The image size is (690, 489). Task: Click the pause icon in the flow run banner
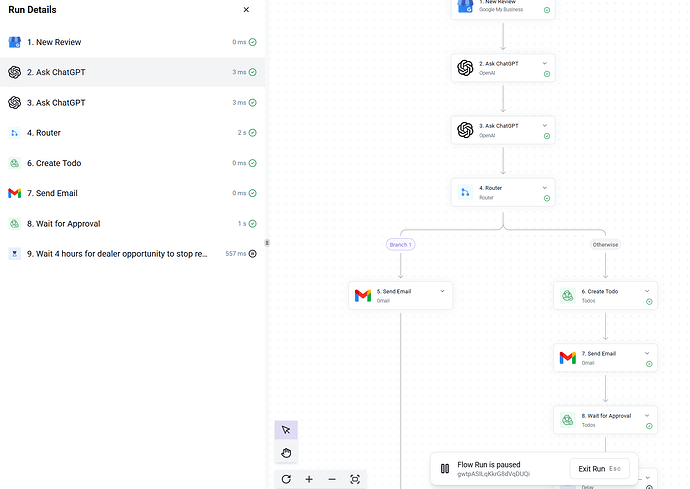445,469
